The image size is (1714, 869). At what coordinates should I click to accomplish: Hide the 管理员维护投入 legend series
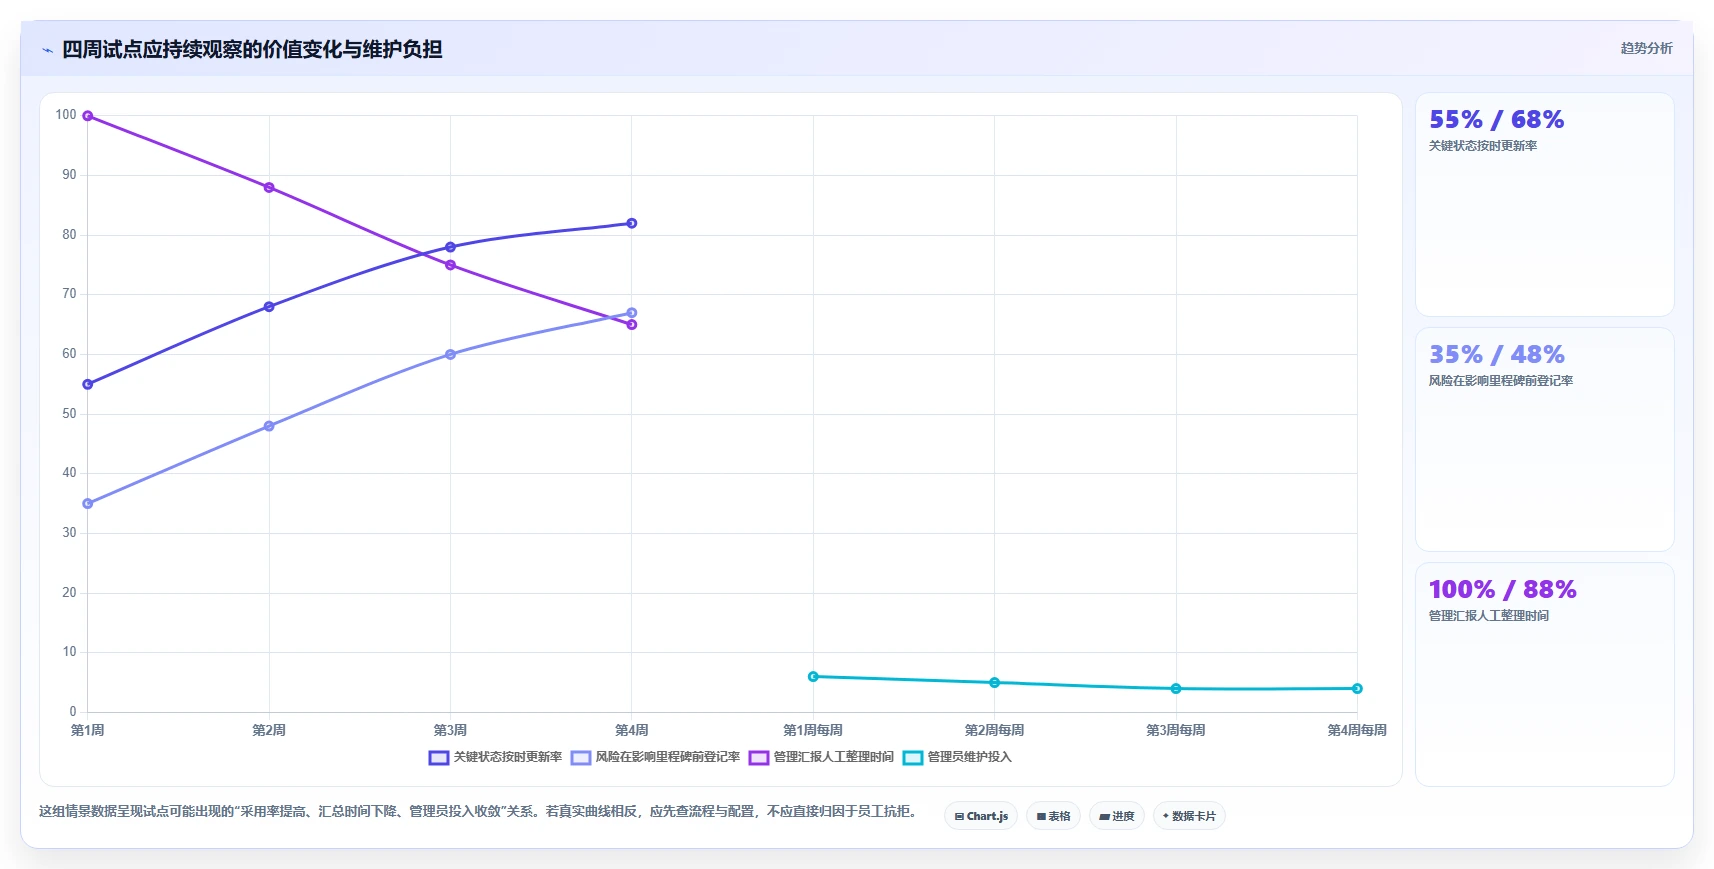pyautogui.click(x=958, y=757)
